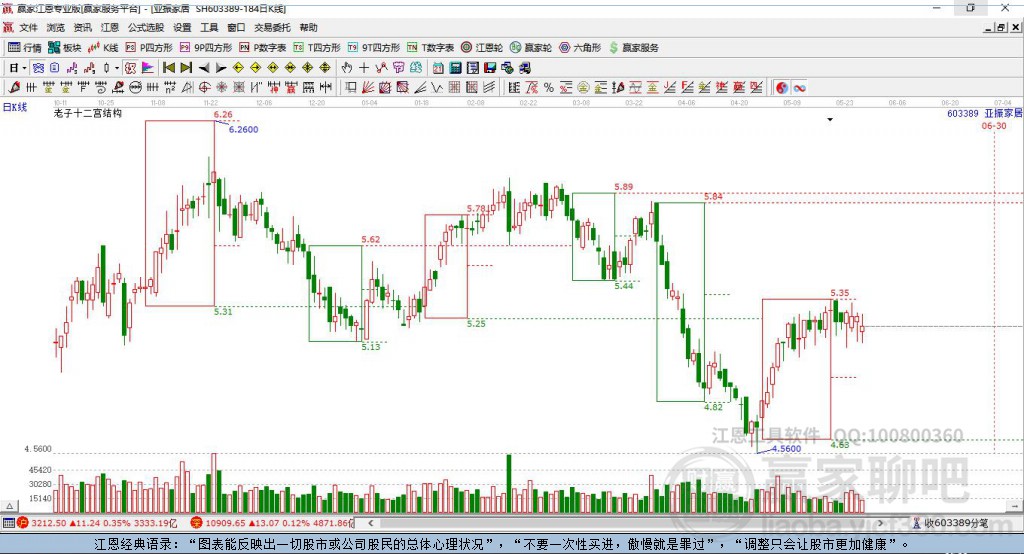Click the 603389 stock code
1024x554 pixels.
point(963,114)
